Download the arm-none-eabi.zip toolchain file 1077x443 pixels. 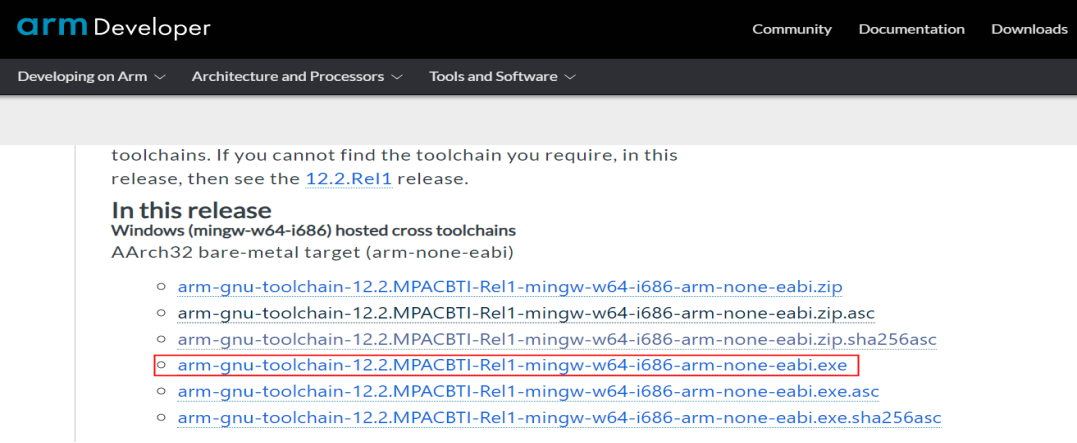[x=510, y=287]
